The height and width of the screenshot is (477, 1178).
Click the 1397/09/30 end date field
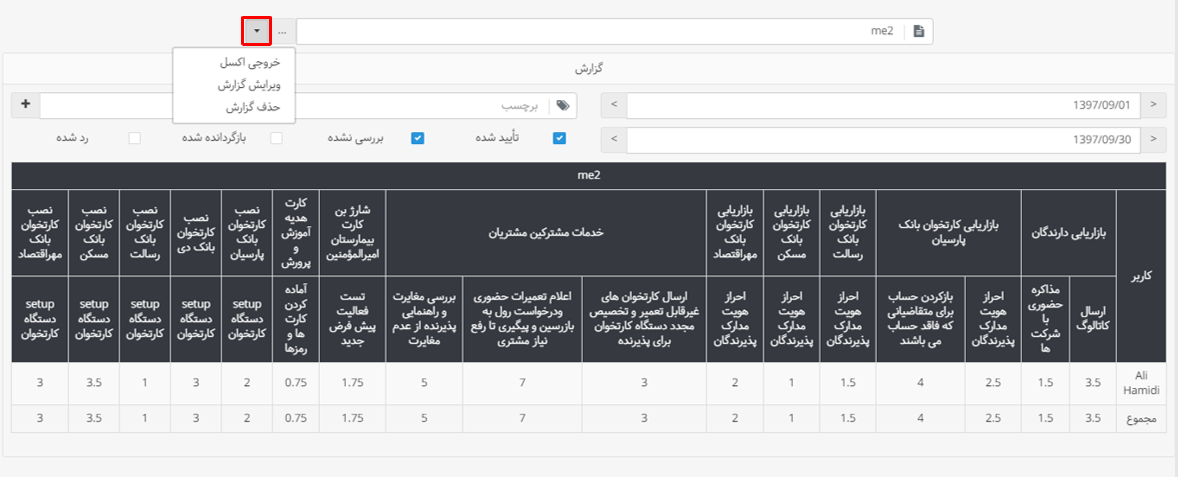click(x=883, y=140)
